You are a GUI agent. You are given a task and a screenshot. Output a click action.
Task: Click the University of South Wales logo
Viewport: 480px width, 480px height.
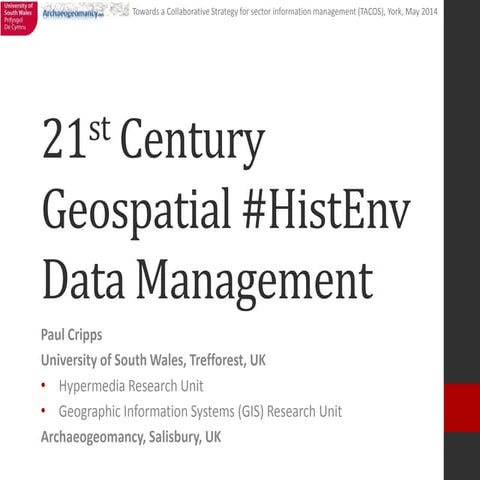pyautogui.click(x=19, y=18)
